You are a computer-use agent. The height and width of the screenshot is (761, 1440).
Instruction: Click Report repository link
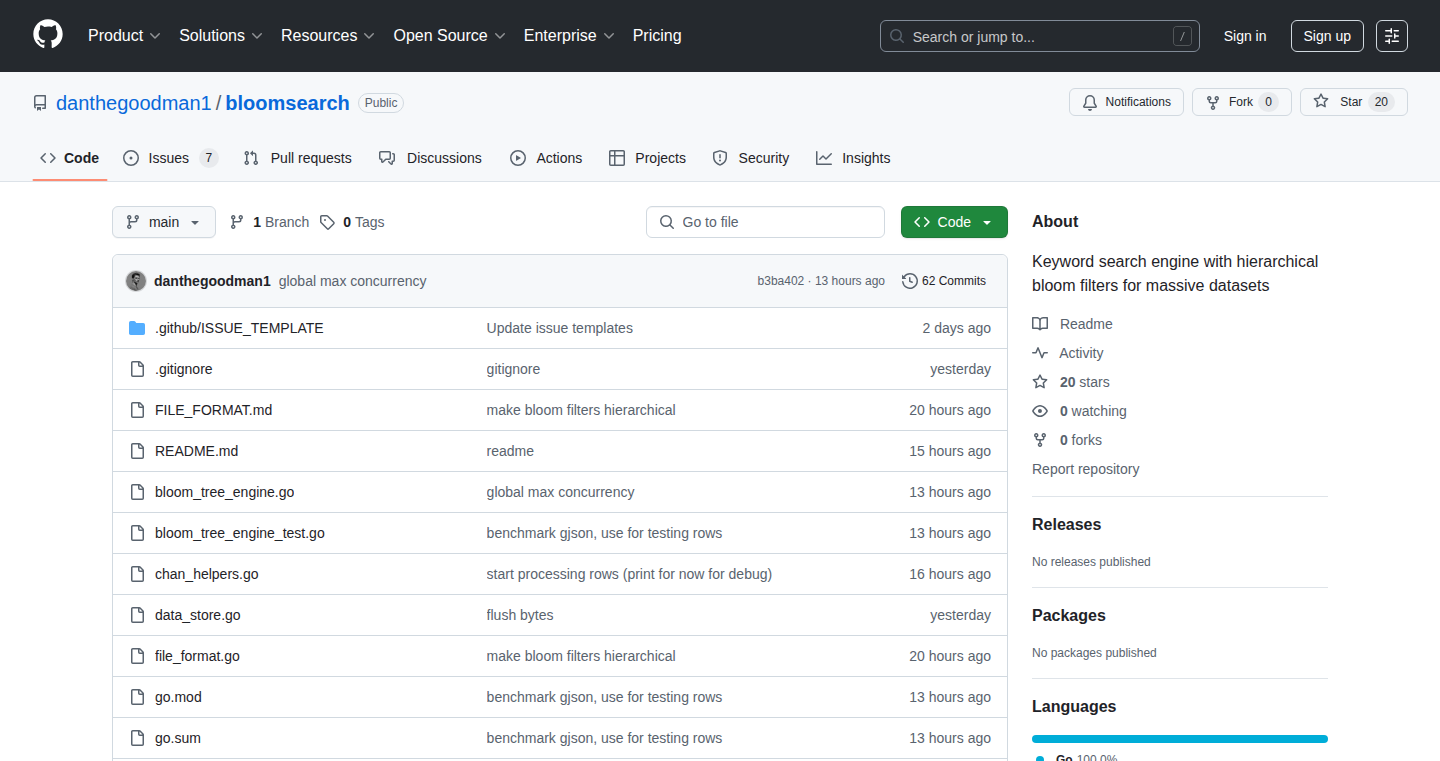click(1086, 469)
